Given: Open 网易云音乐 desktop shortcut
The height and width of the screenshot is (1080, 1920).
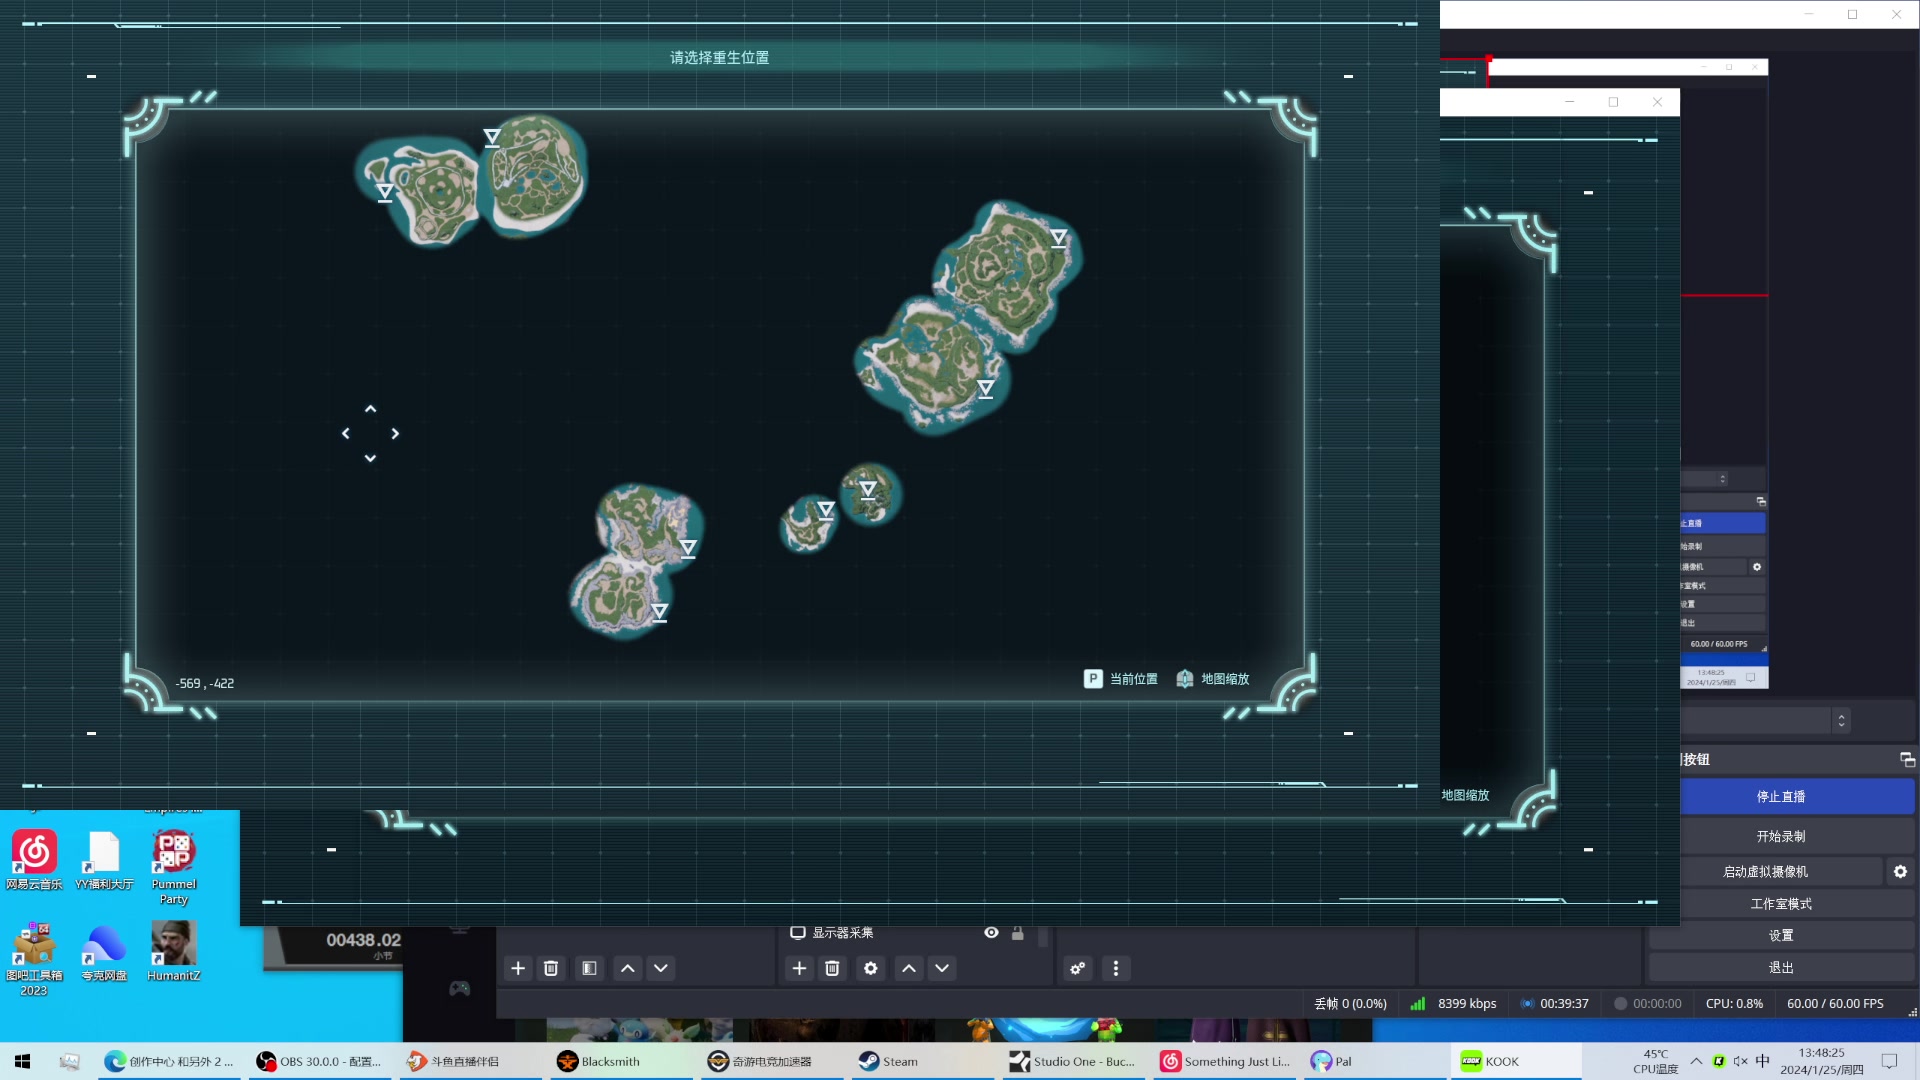Looking at the screenshot, I should tap(34, 859).
